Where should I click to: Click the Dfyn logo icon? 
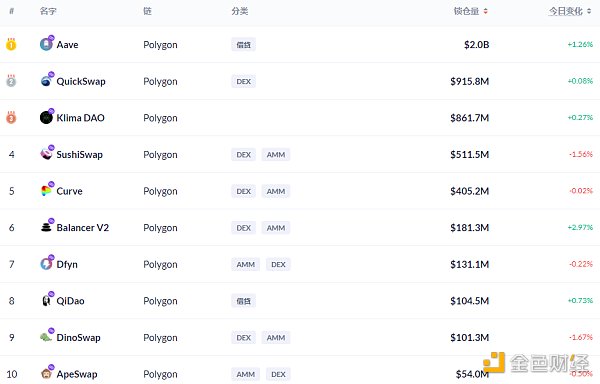click(46, 264)
